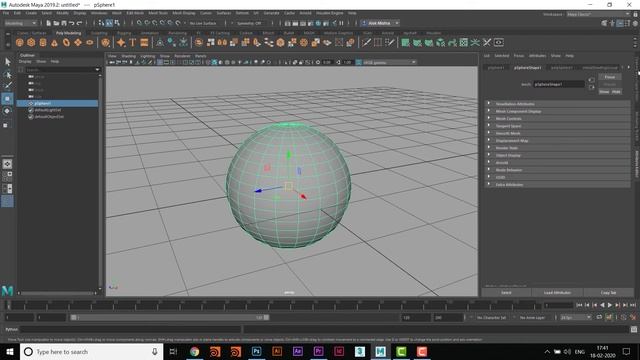This screenshot has width=640, height=360.
Task: Create a polygon cone from the shelf
Action: 54,42
